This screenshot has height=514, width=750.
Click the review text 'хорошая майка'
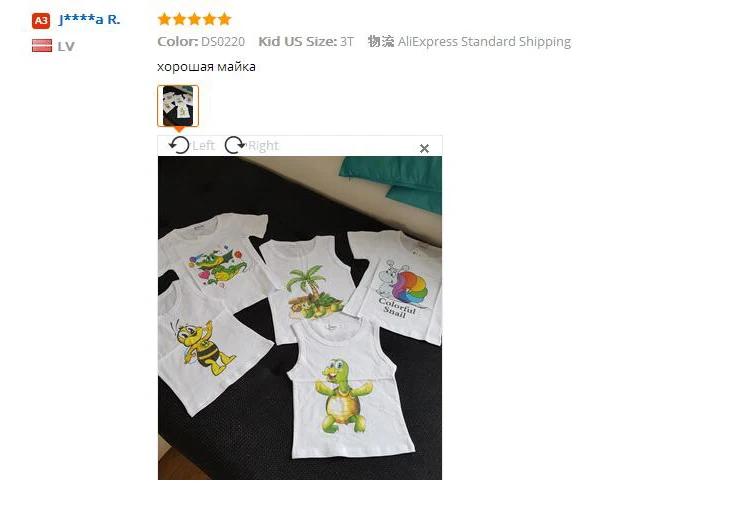click(x=206, y=67)
